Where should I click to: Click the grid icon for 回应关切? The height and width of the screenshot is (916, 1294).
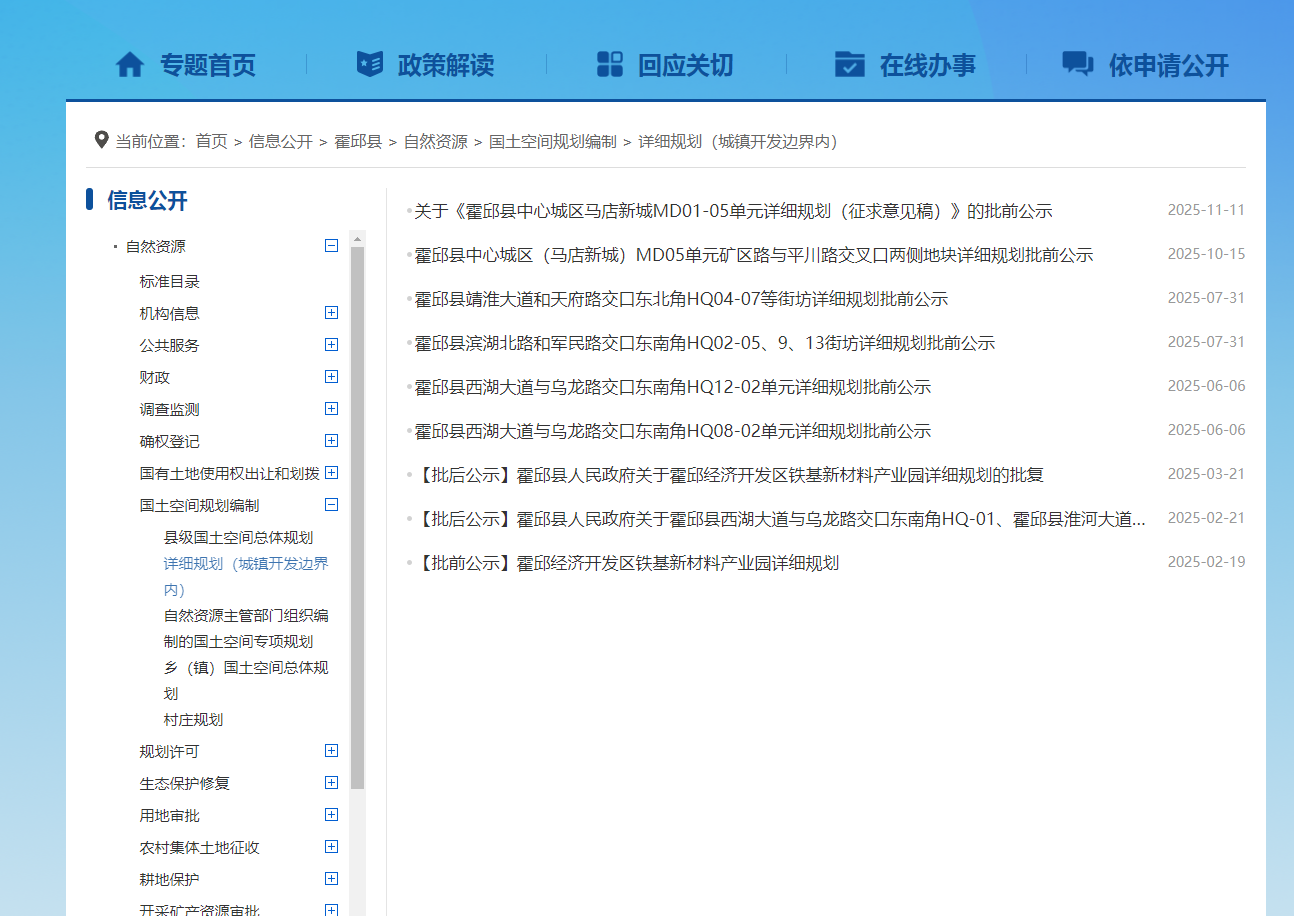(610, 64)
